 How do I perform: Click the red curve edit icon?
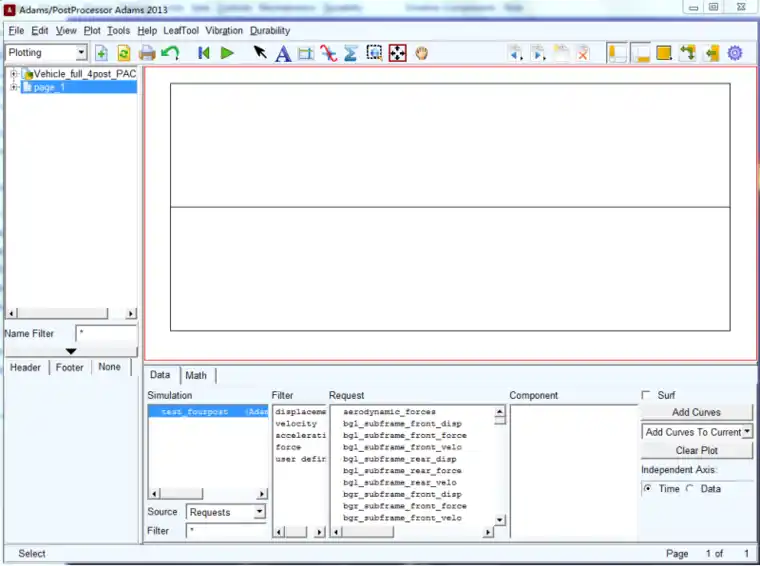(x=328, y=53)
